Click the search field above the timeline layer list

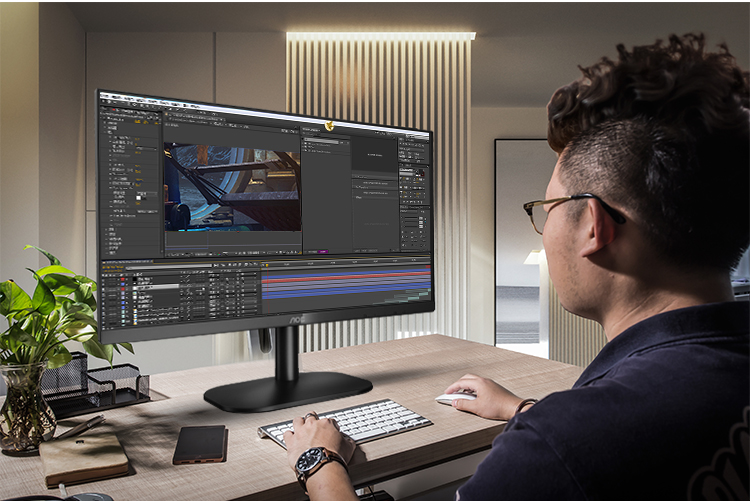(168, 266)
